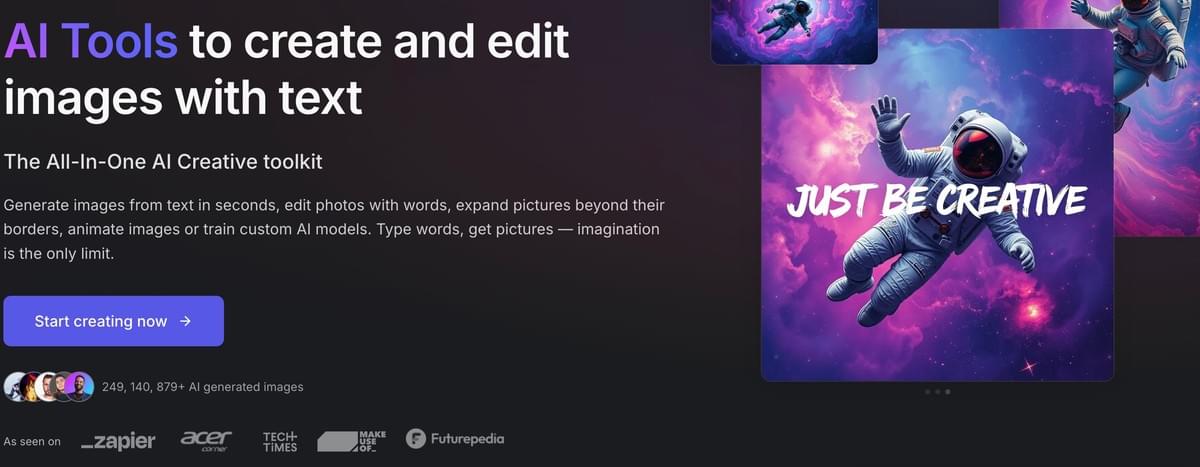
Task: Click the partially visible astronaut image at right
Action: pos(1157,118)
